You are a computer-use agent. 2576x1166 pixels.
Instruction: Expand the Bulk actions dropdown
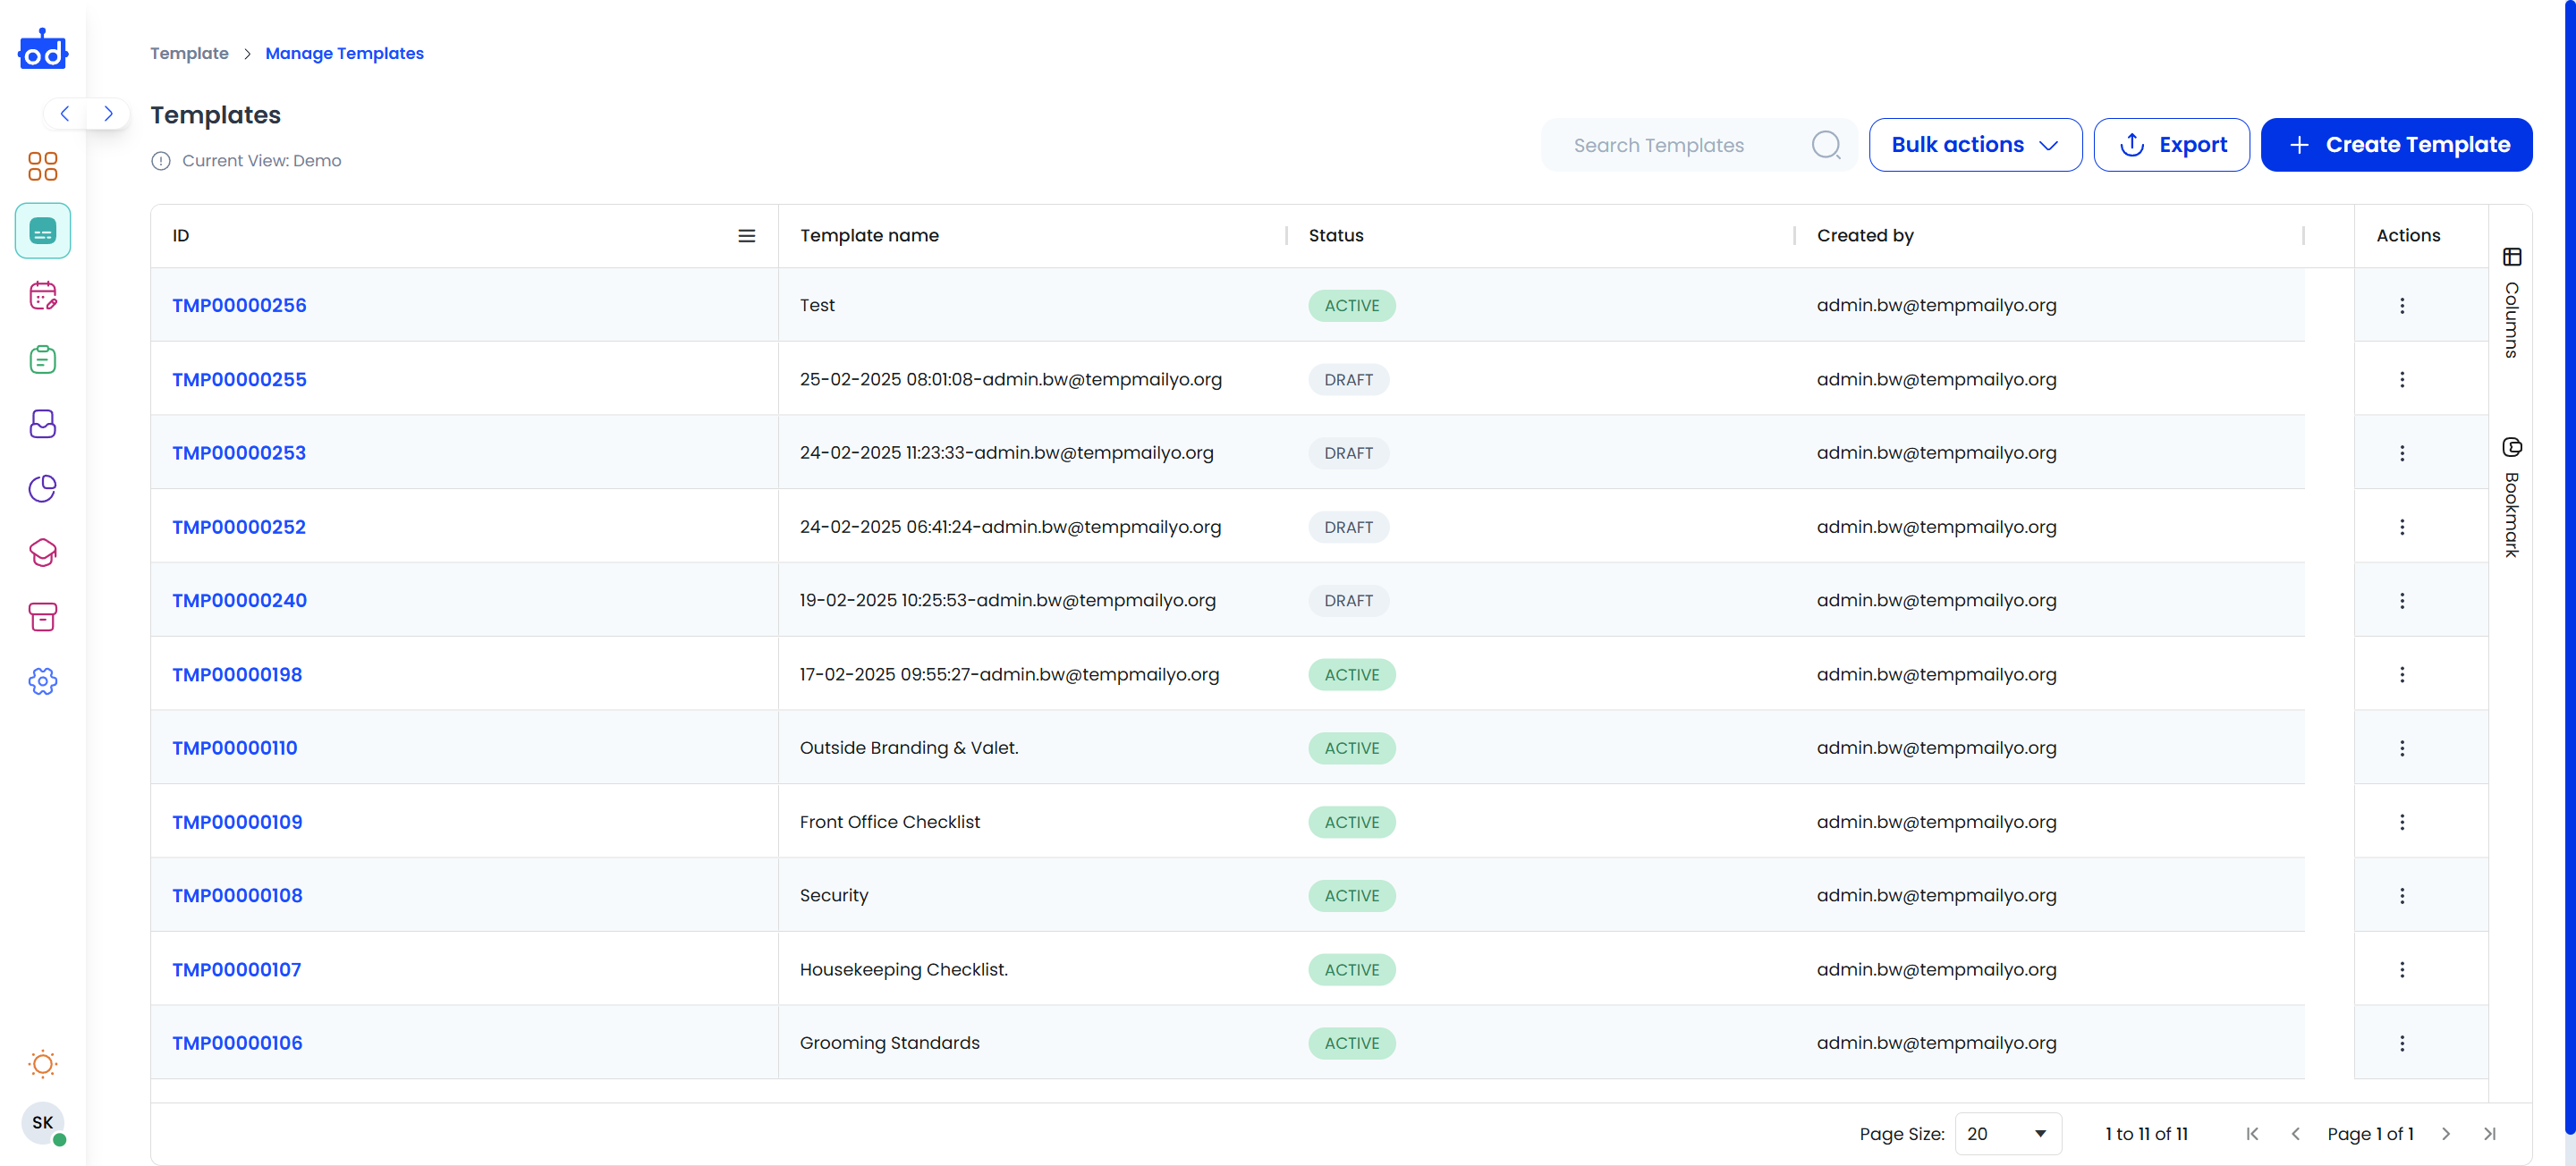click(1975, 145)
